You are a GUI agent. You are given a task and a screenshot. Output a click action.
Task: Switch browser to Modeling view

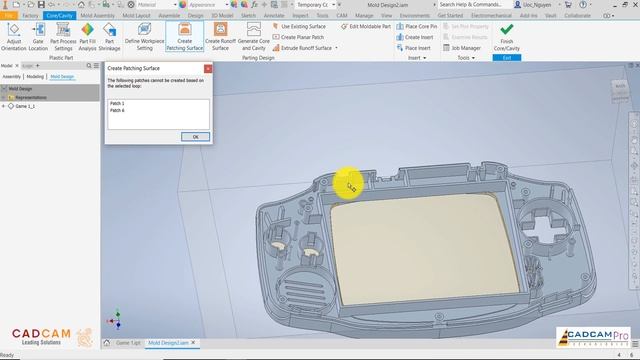tap(35, 77)
